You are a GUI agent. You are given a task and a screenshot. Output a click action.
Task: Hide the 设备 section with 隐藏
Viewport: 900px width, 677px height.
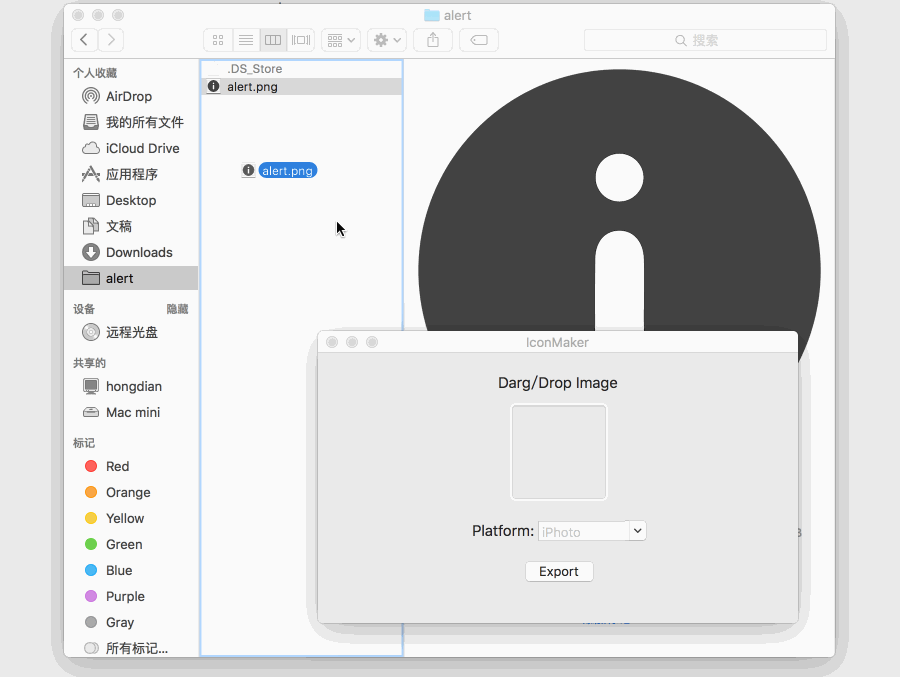click(x=177, y=309)
